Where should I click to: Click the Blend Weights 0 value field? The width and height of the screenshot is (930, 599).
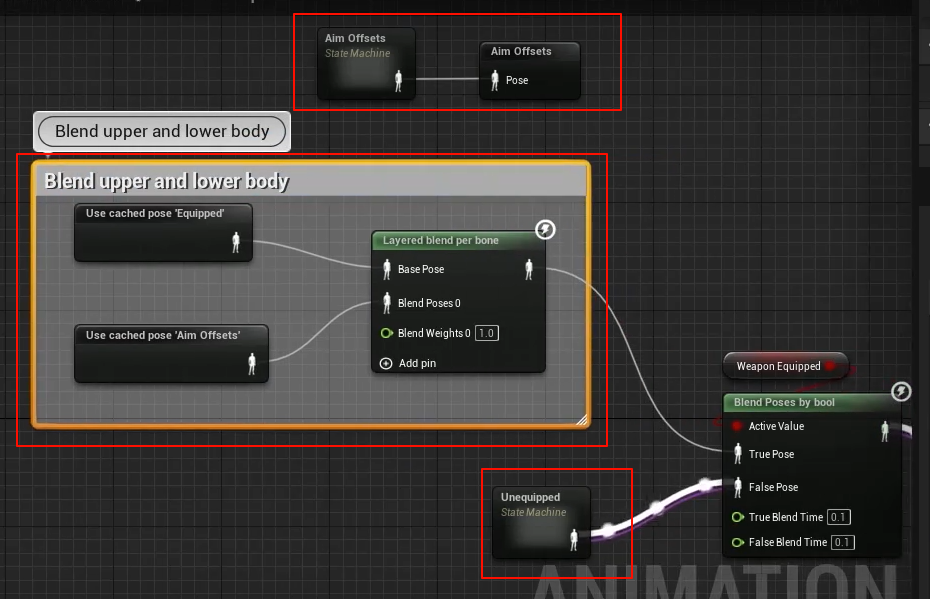point(487,333)
